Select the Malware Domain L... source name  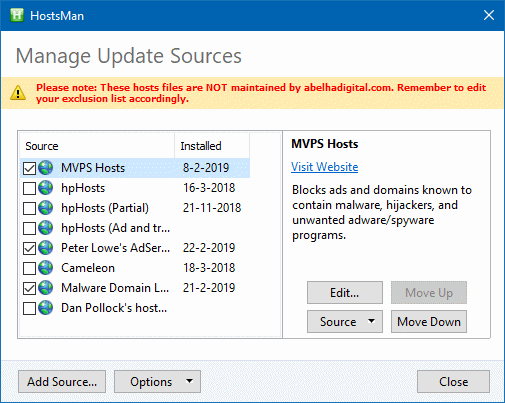(x=115, y=288)
